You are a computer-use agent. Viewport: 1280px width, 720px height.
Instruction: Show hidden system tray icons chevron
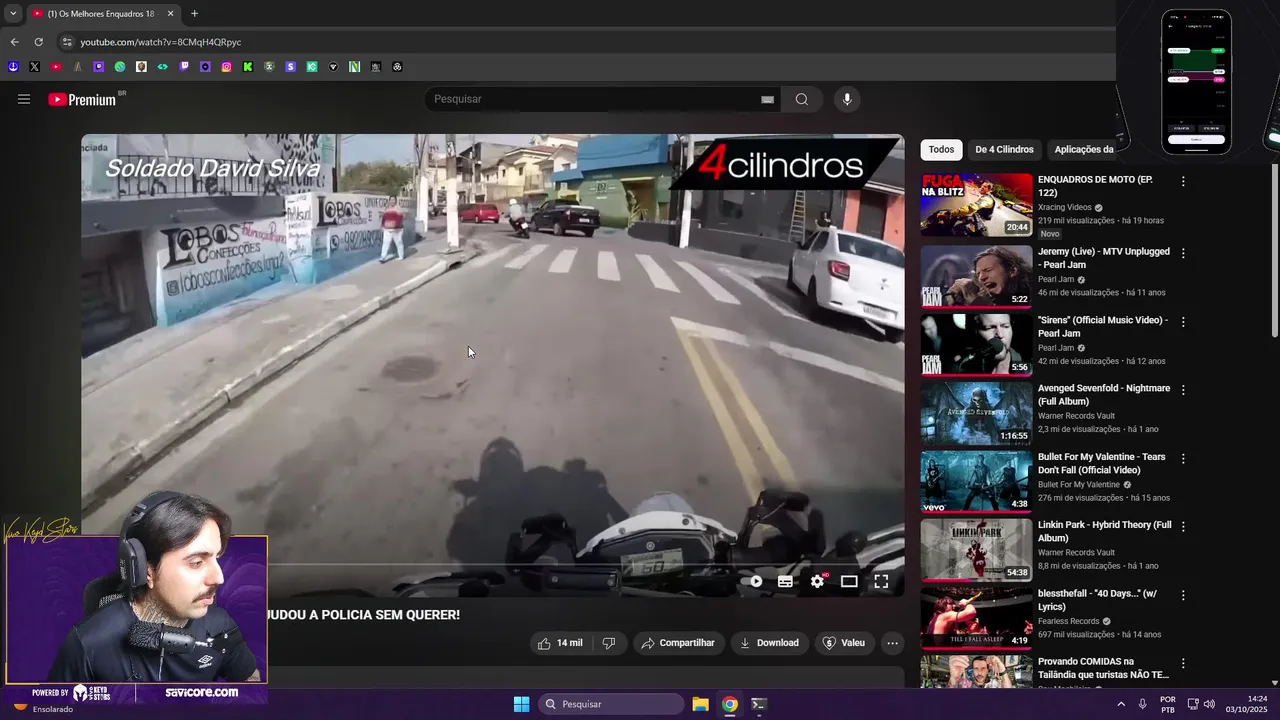click(x=1120, y=704)
